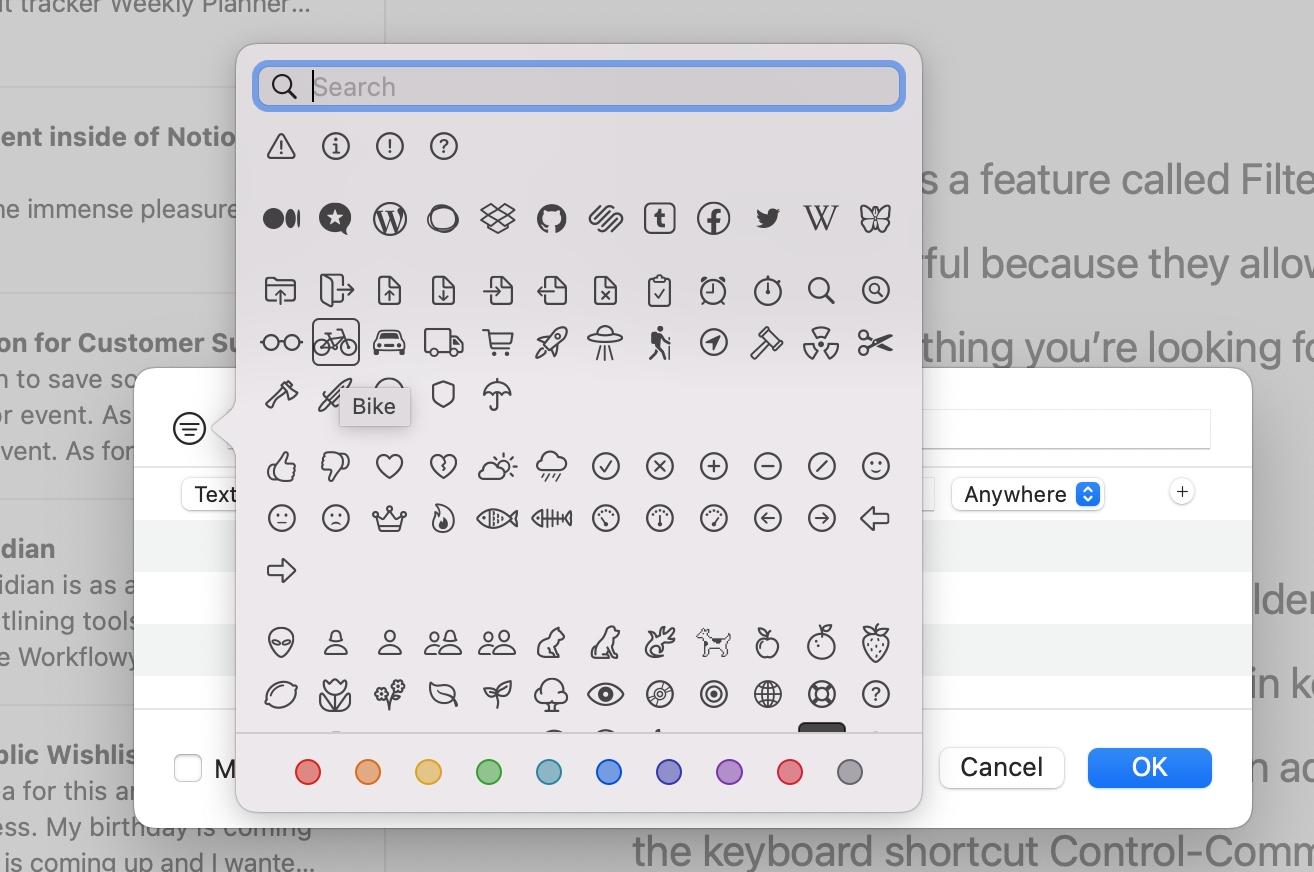Choose the yellow color swatch
Screen dimensions: 1314x872
[428, 772]
